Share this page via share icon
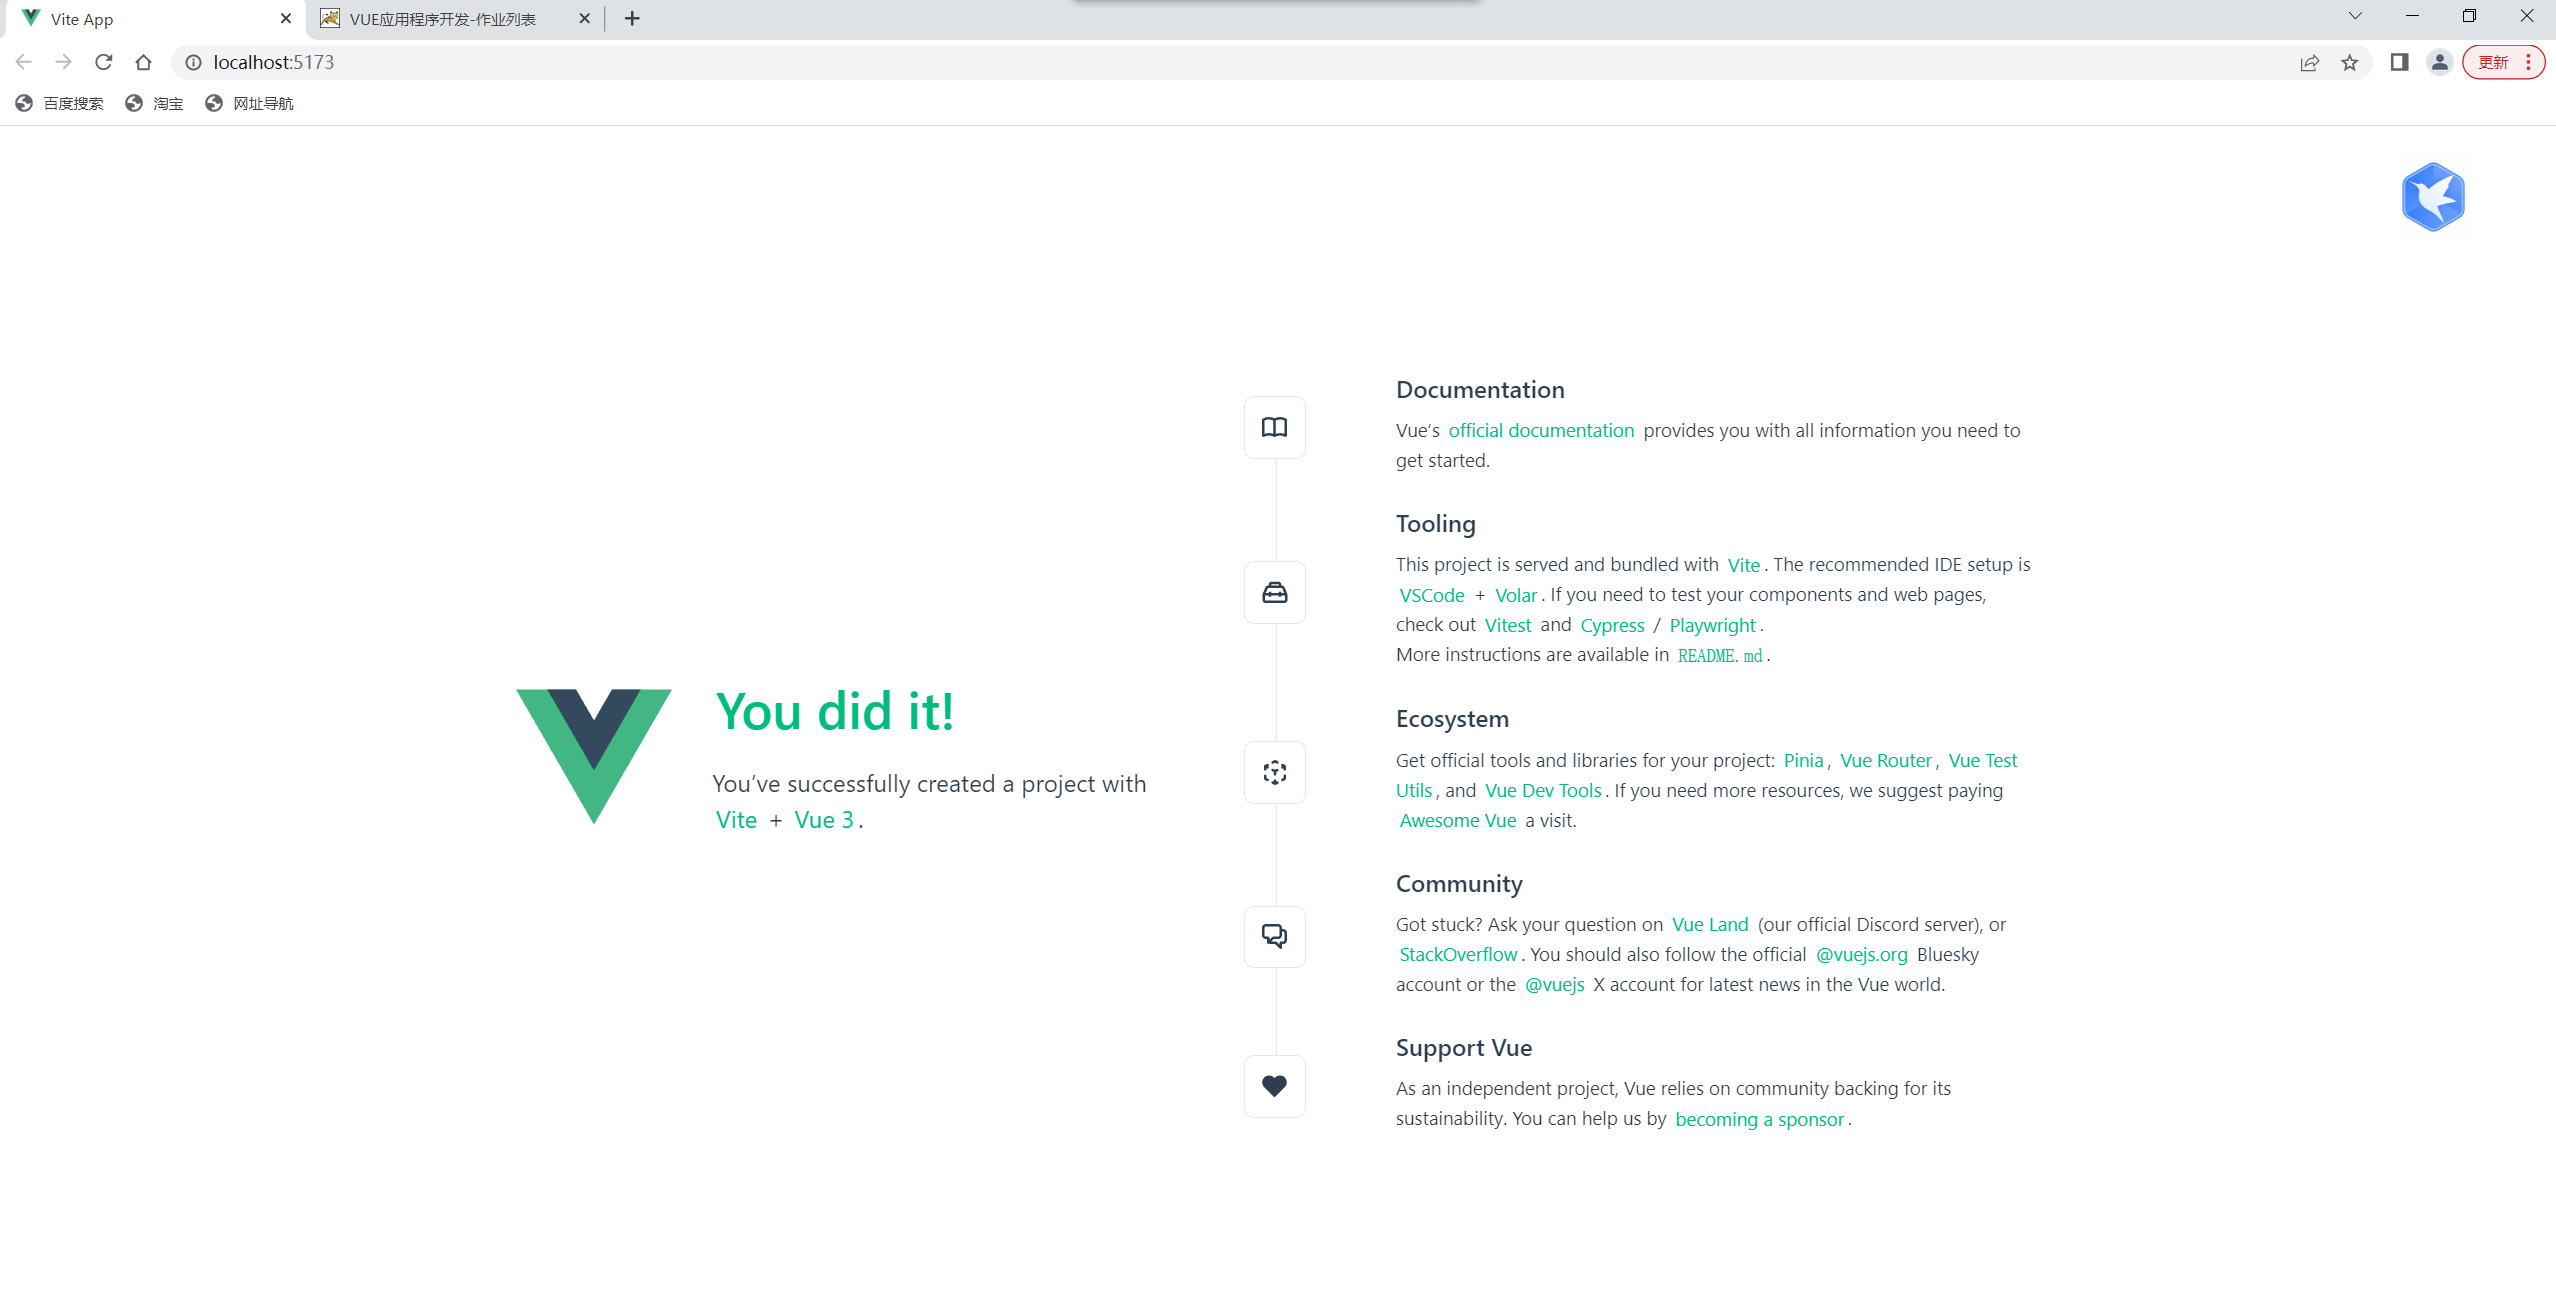 pyautogui.click(x=2310, y=62)
